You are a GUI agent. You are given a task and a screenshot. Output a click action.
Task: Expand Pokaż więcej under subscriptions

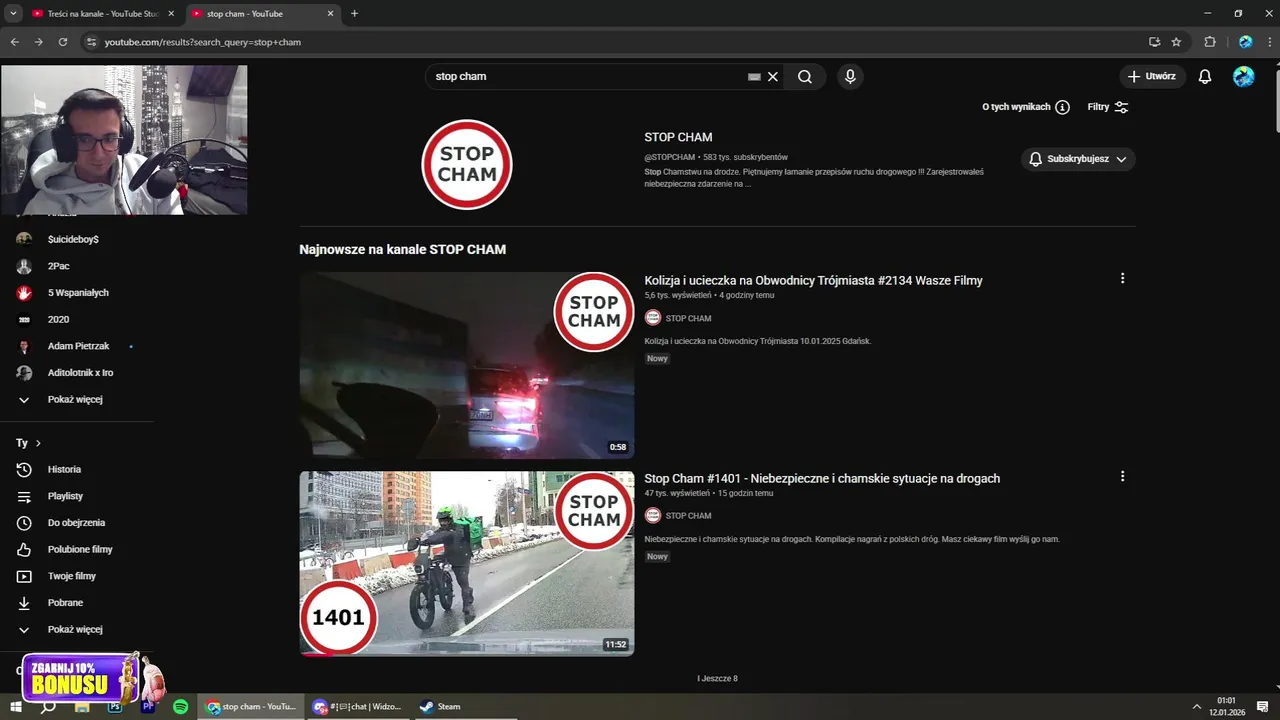click(75, 399)
